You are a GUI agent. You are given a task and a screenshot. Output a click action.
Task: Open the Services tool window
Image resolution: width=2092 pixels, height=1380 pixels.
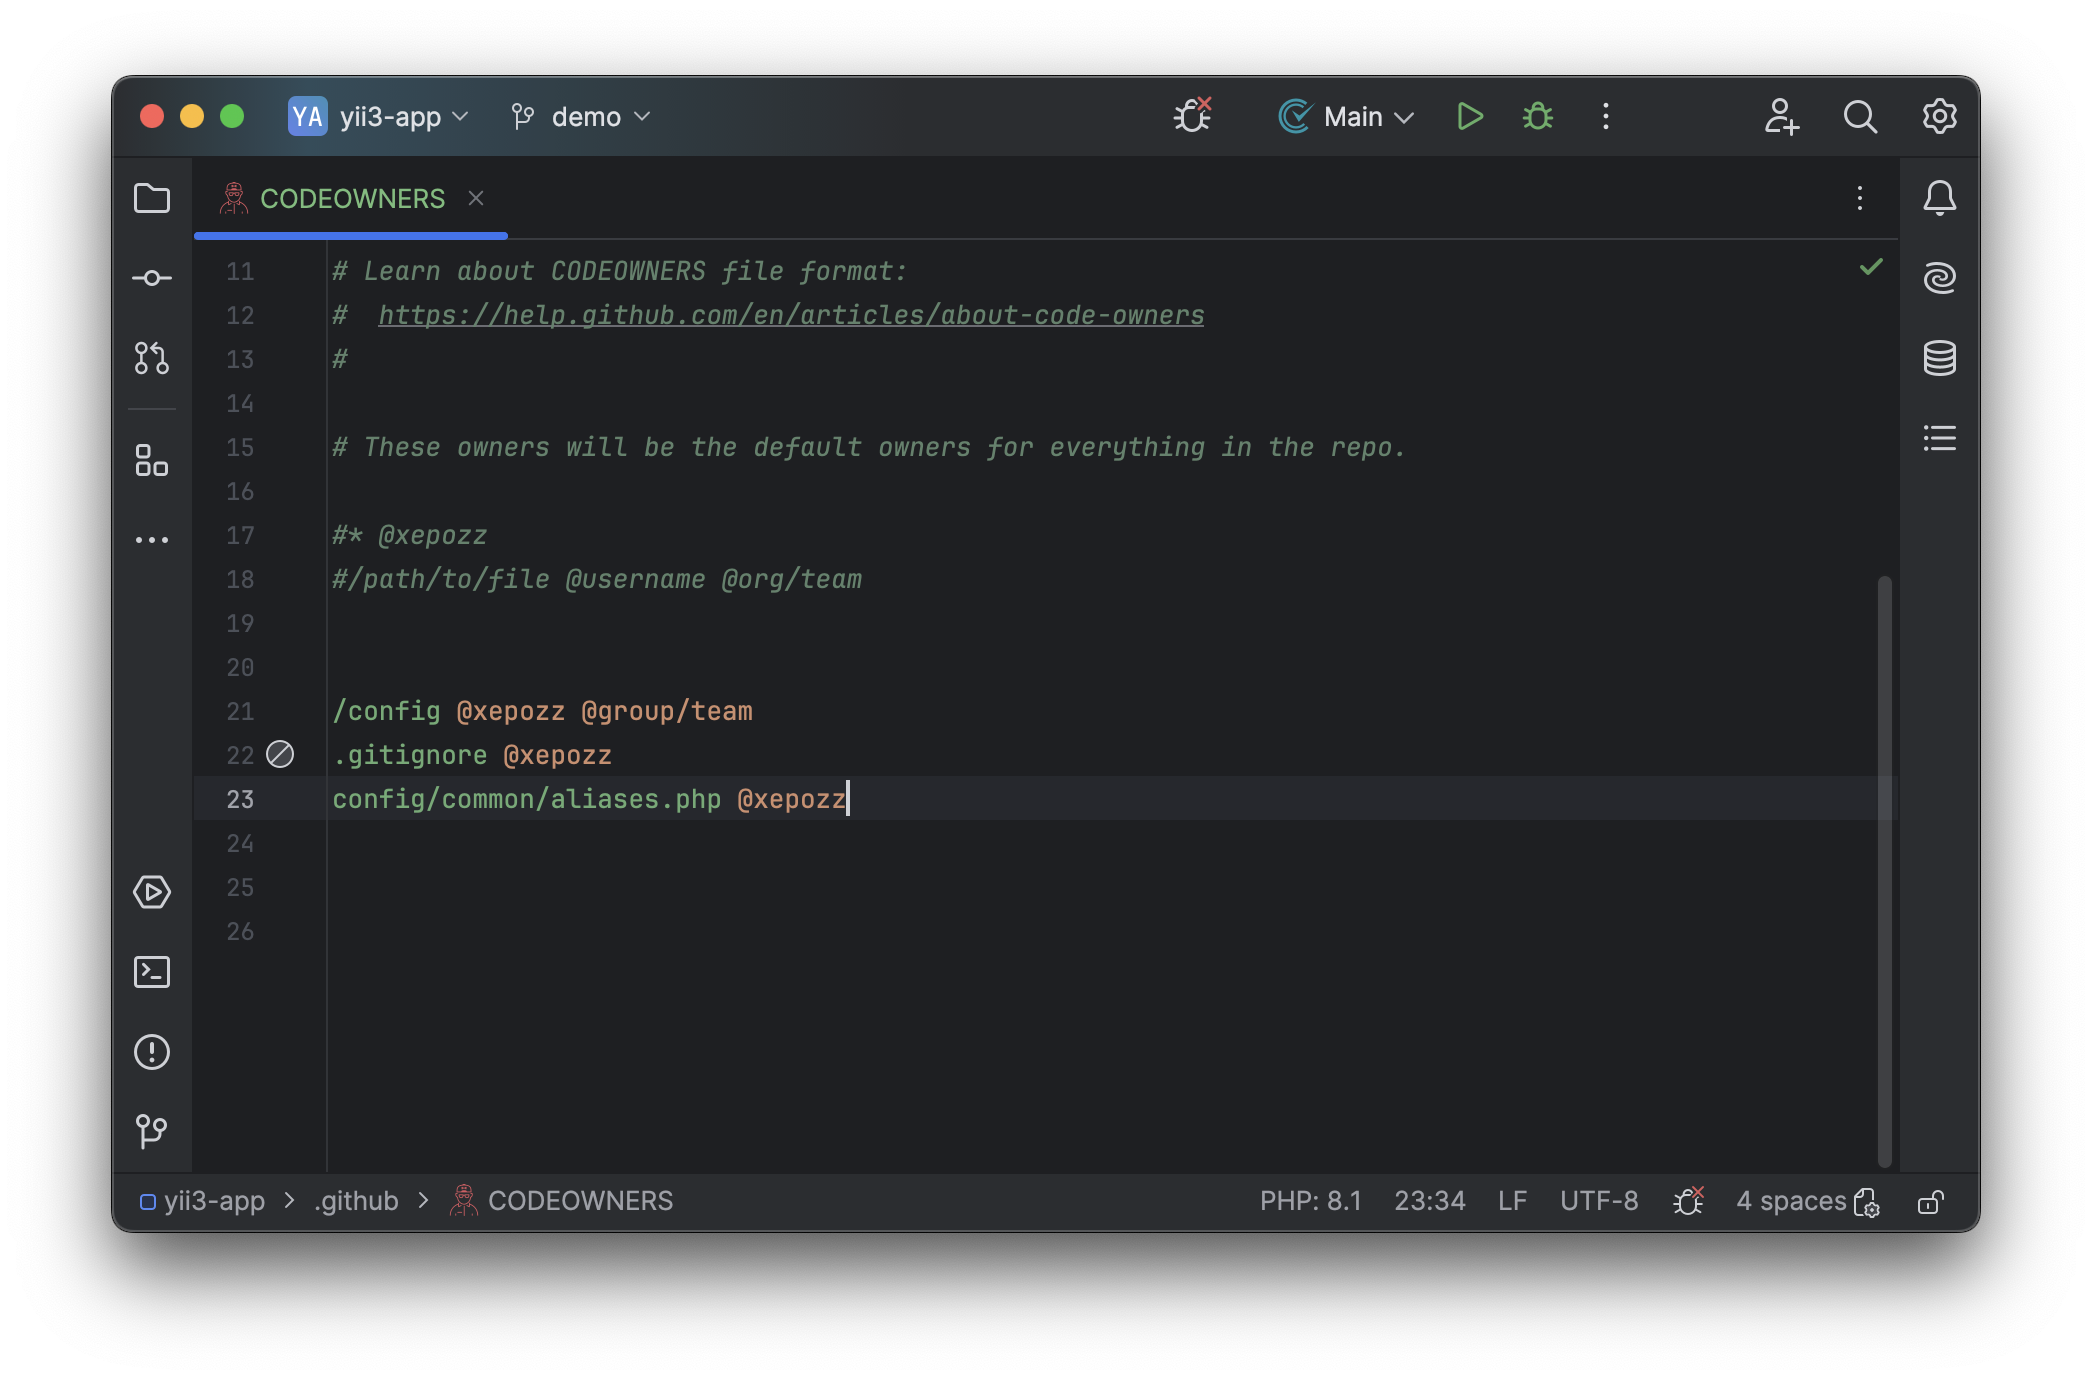[x=152, y=892]
